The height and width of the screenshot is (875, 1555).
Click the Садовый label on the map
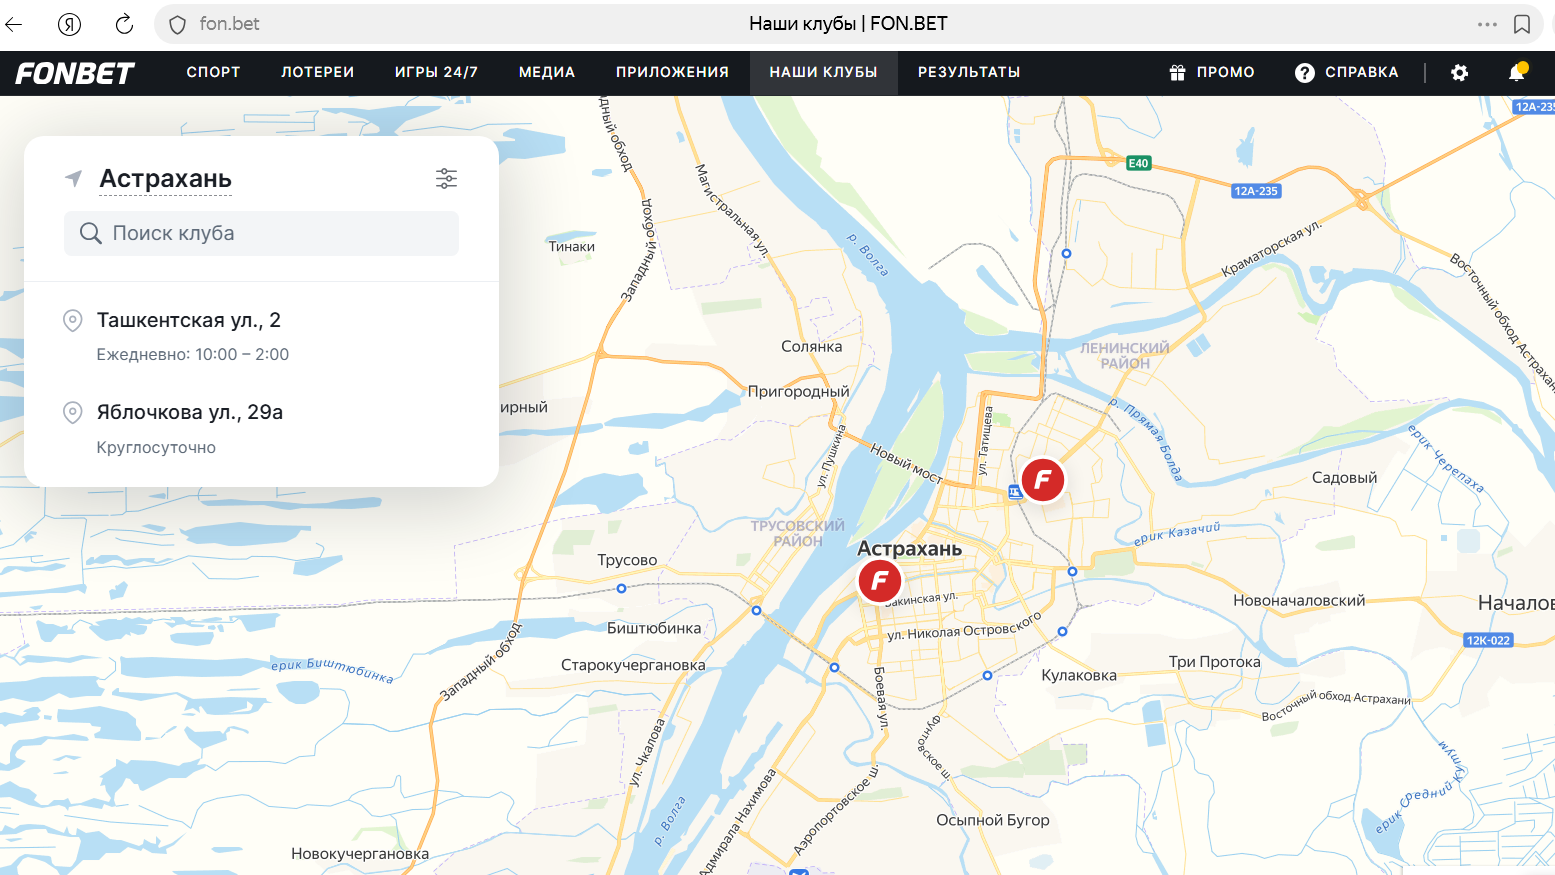(x=1345, y=478)
